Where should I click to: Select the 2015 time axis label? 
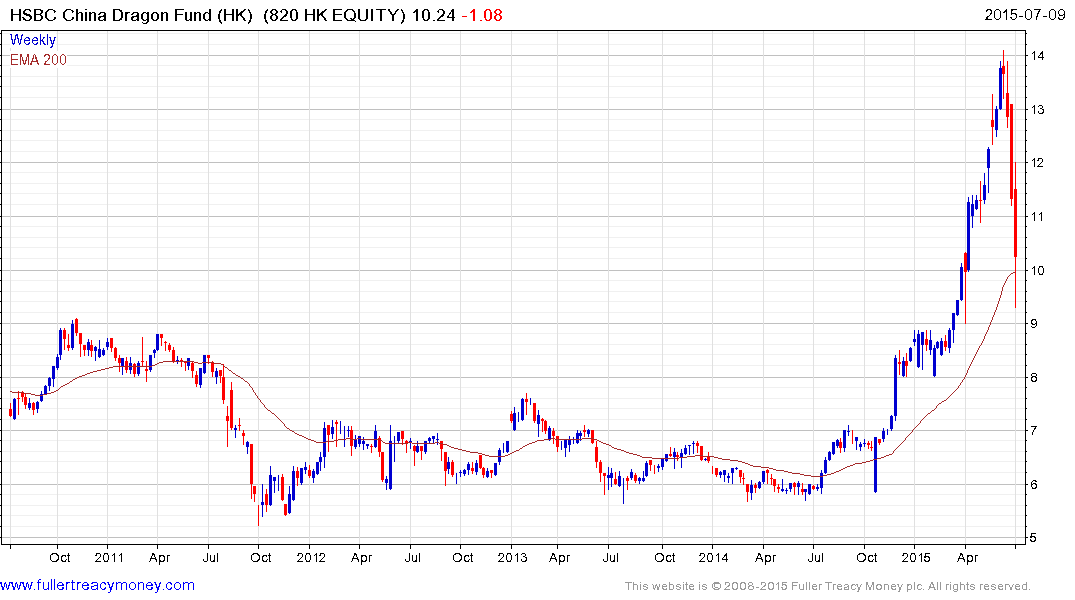[916, 557]
